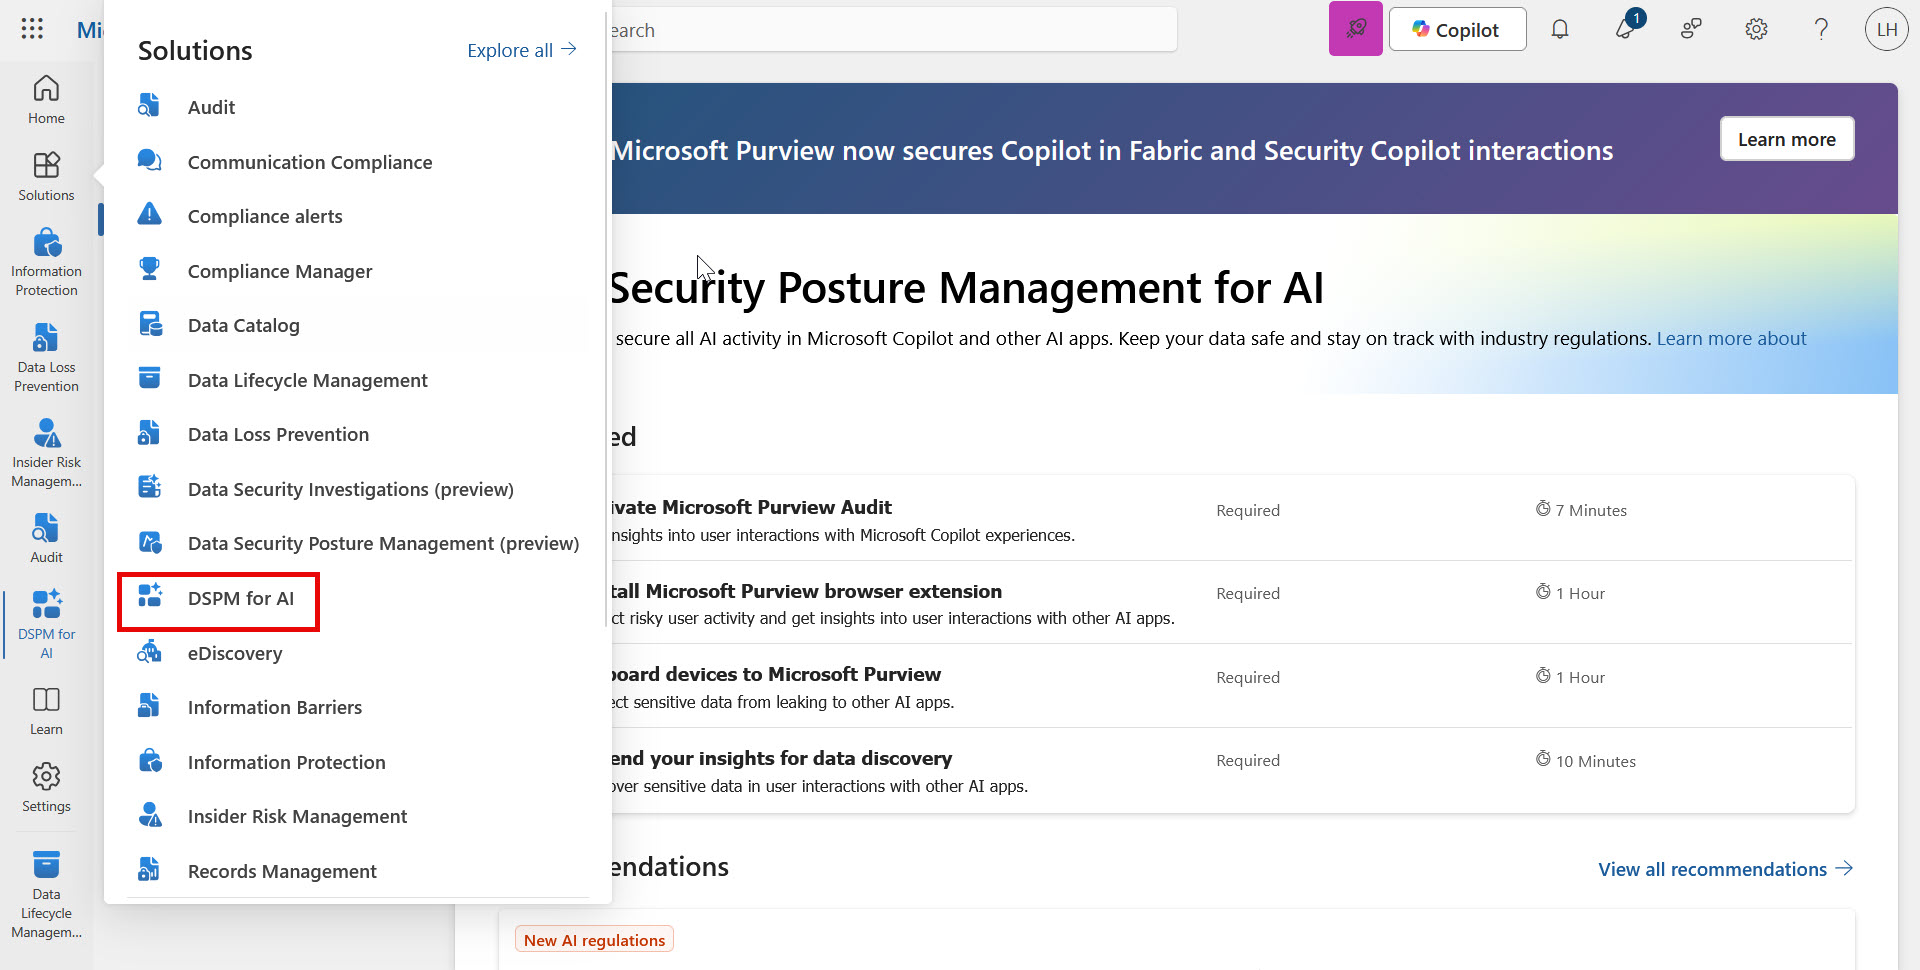
Task: Open Solutions in left navigation rail
Action: pyautogui.click(x=46, y=177)
